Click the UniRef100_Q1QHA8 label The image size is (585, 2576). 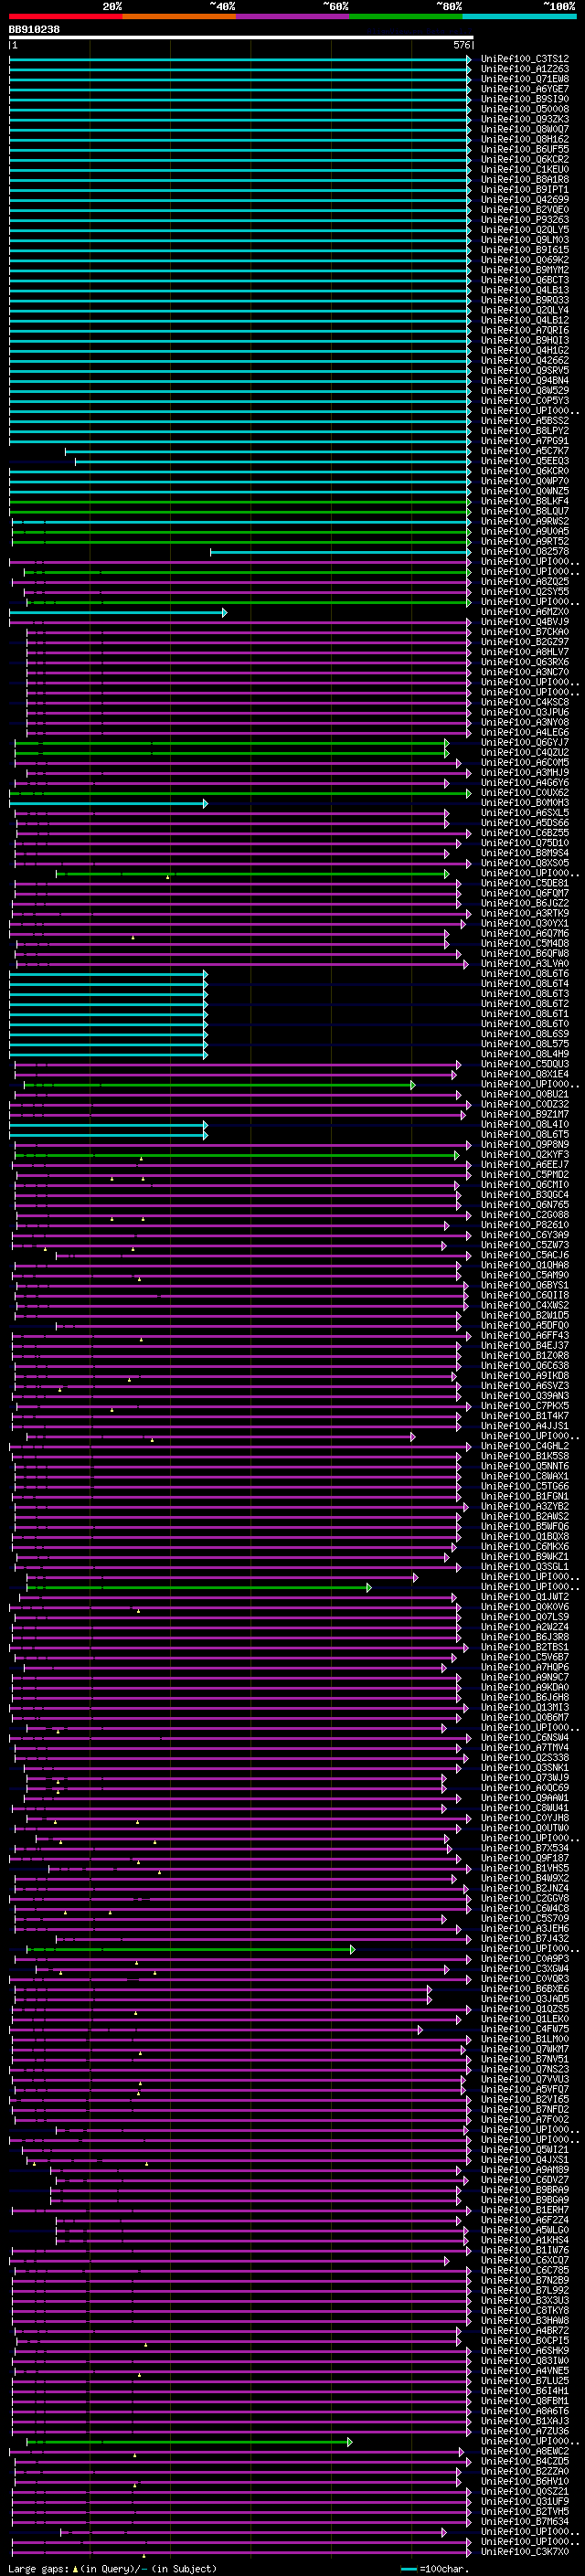click(525, 1265)
